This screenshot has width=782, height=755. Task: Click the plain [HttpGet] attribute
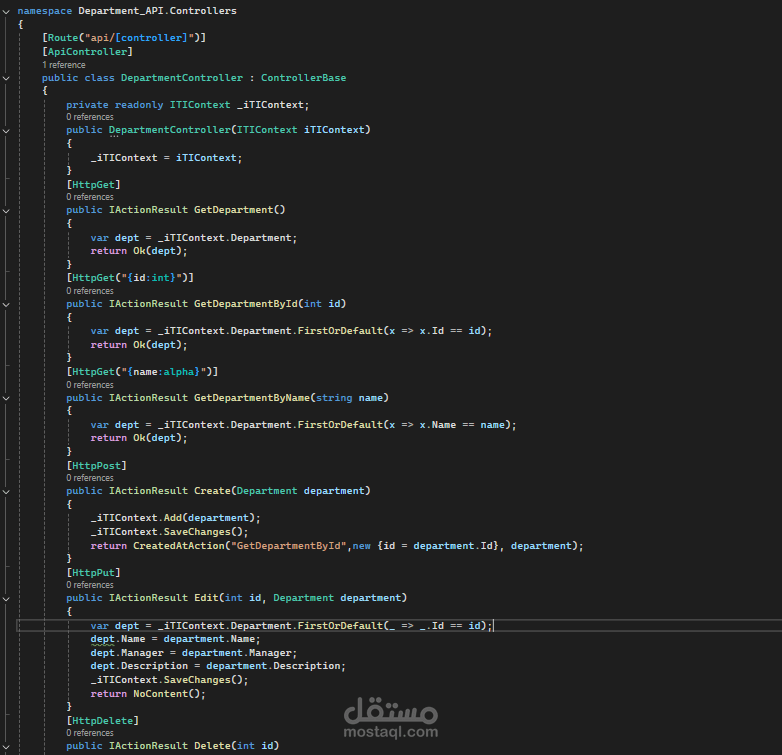click(93, 185)
